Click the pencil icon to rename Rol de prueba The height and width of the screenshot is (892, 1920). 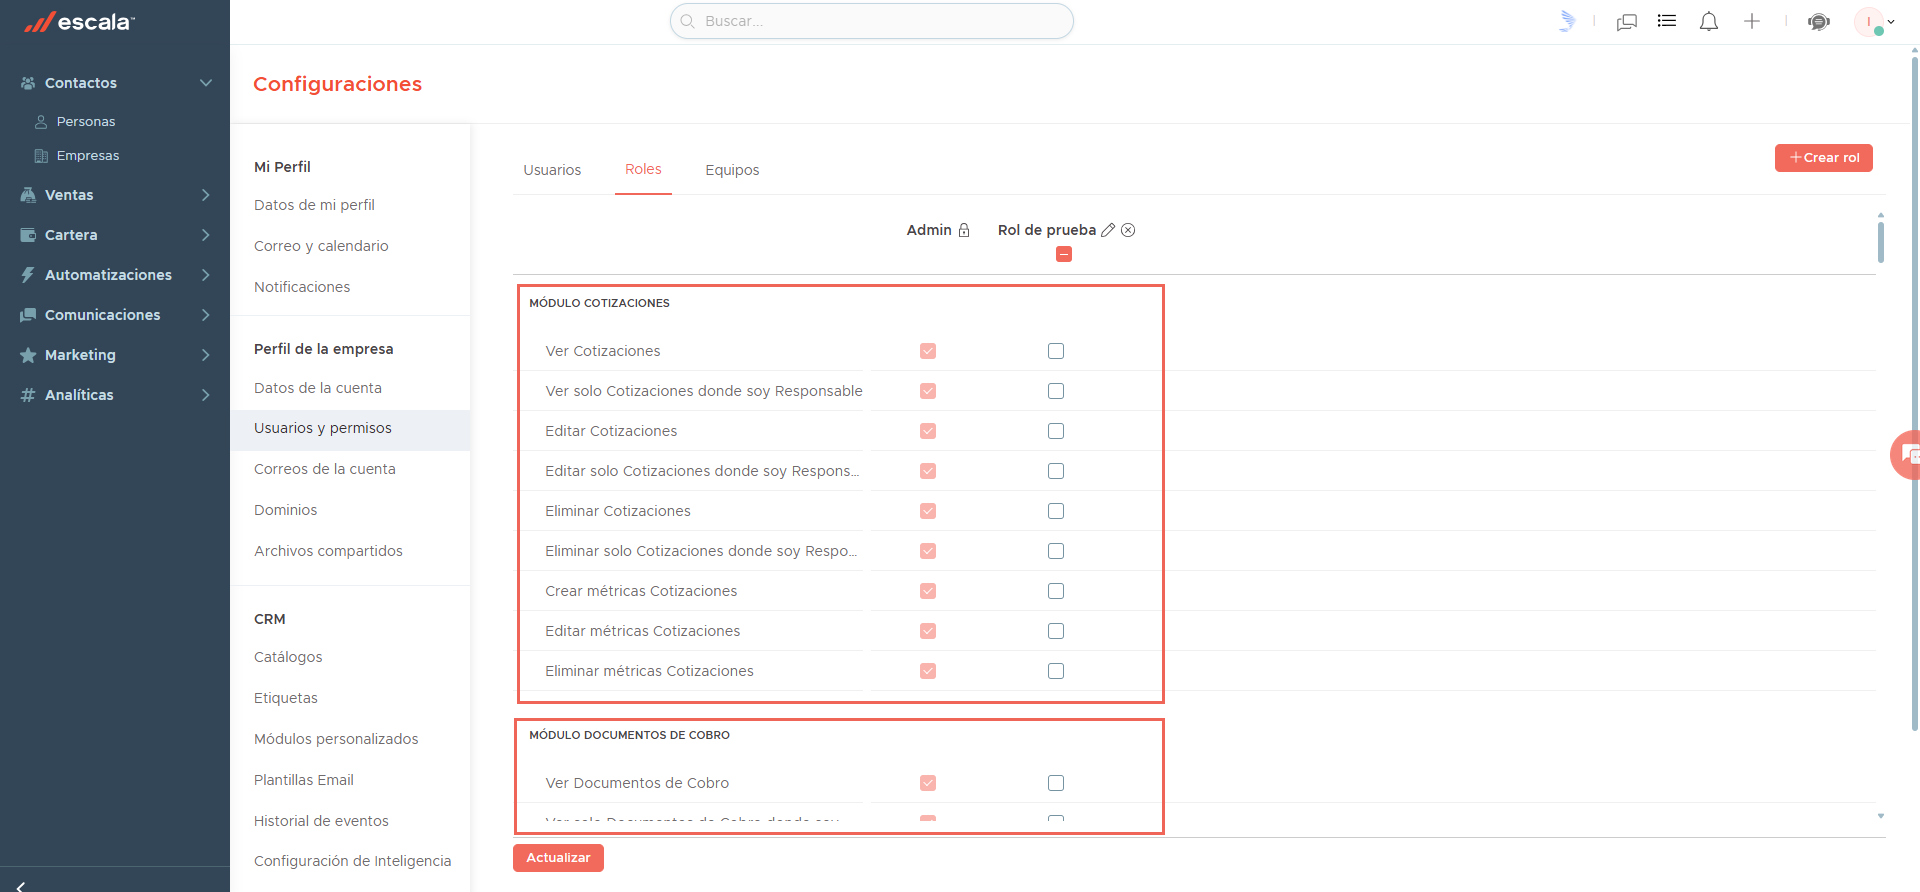coord(1108,230)
